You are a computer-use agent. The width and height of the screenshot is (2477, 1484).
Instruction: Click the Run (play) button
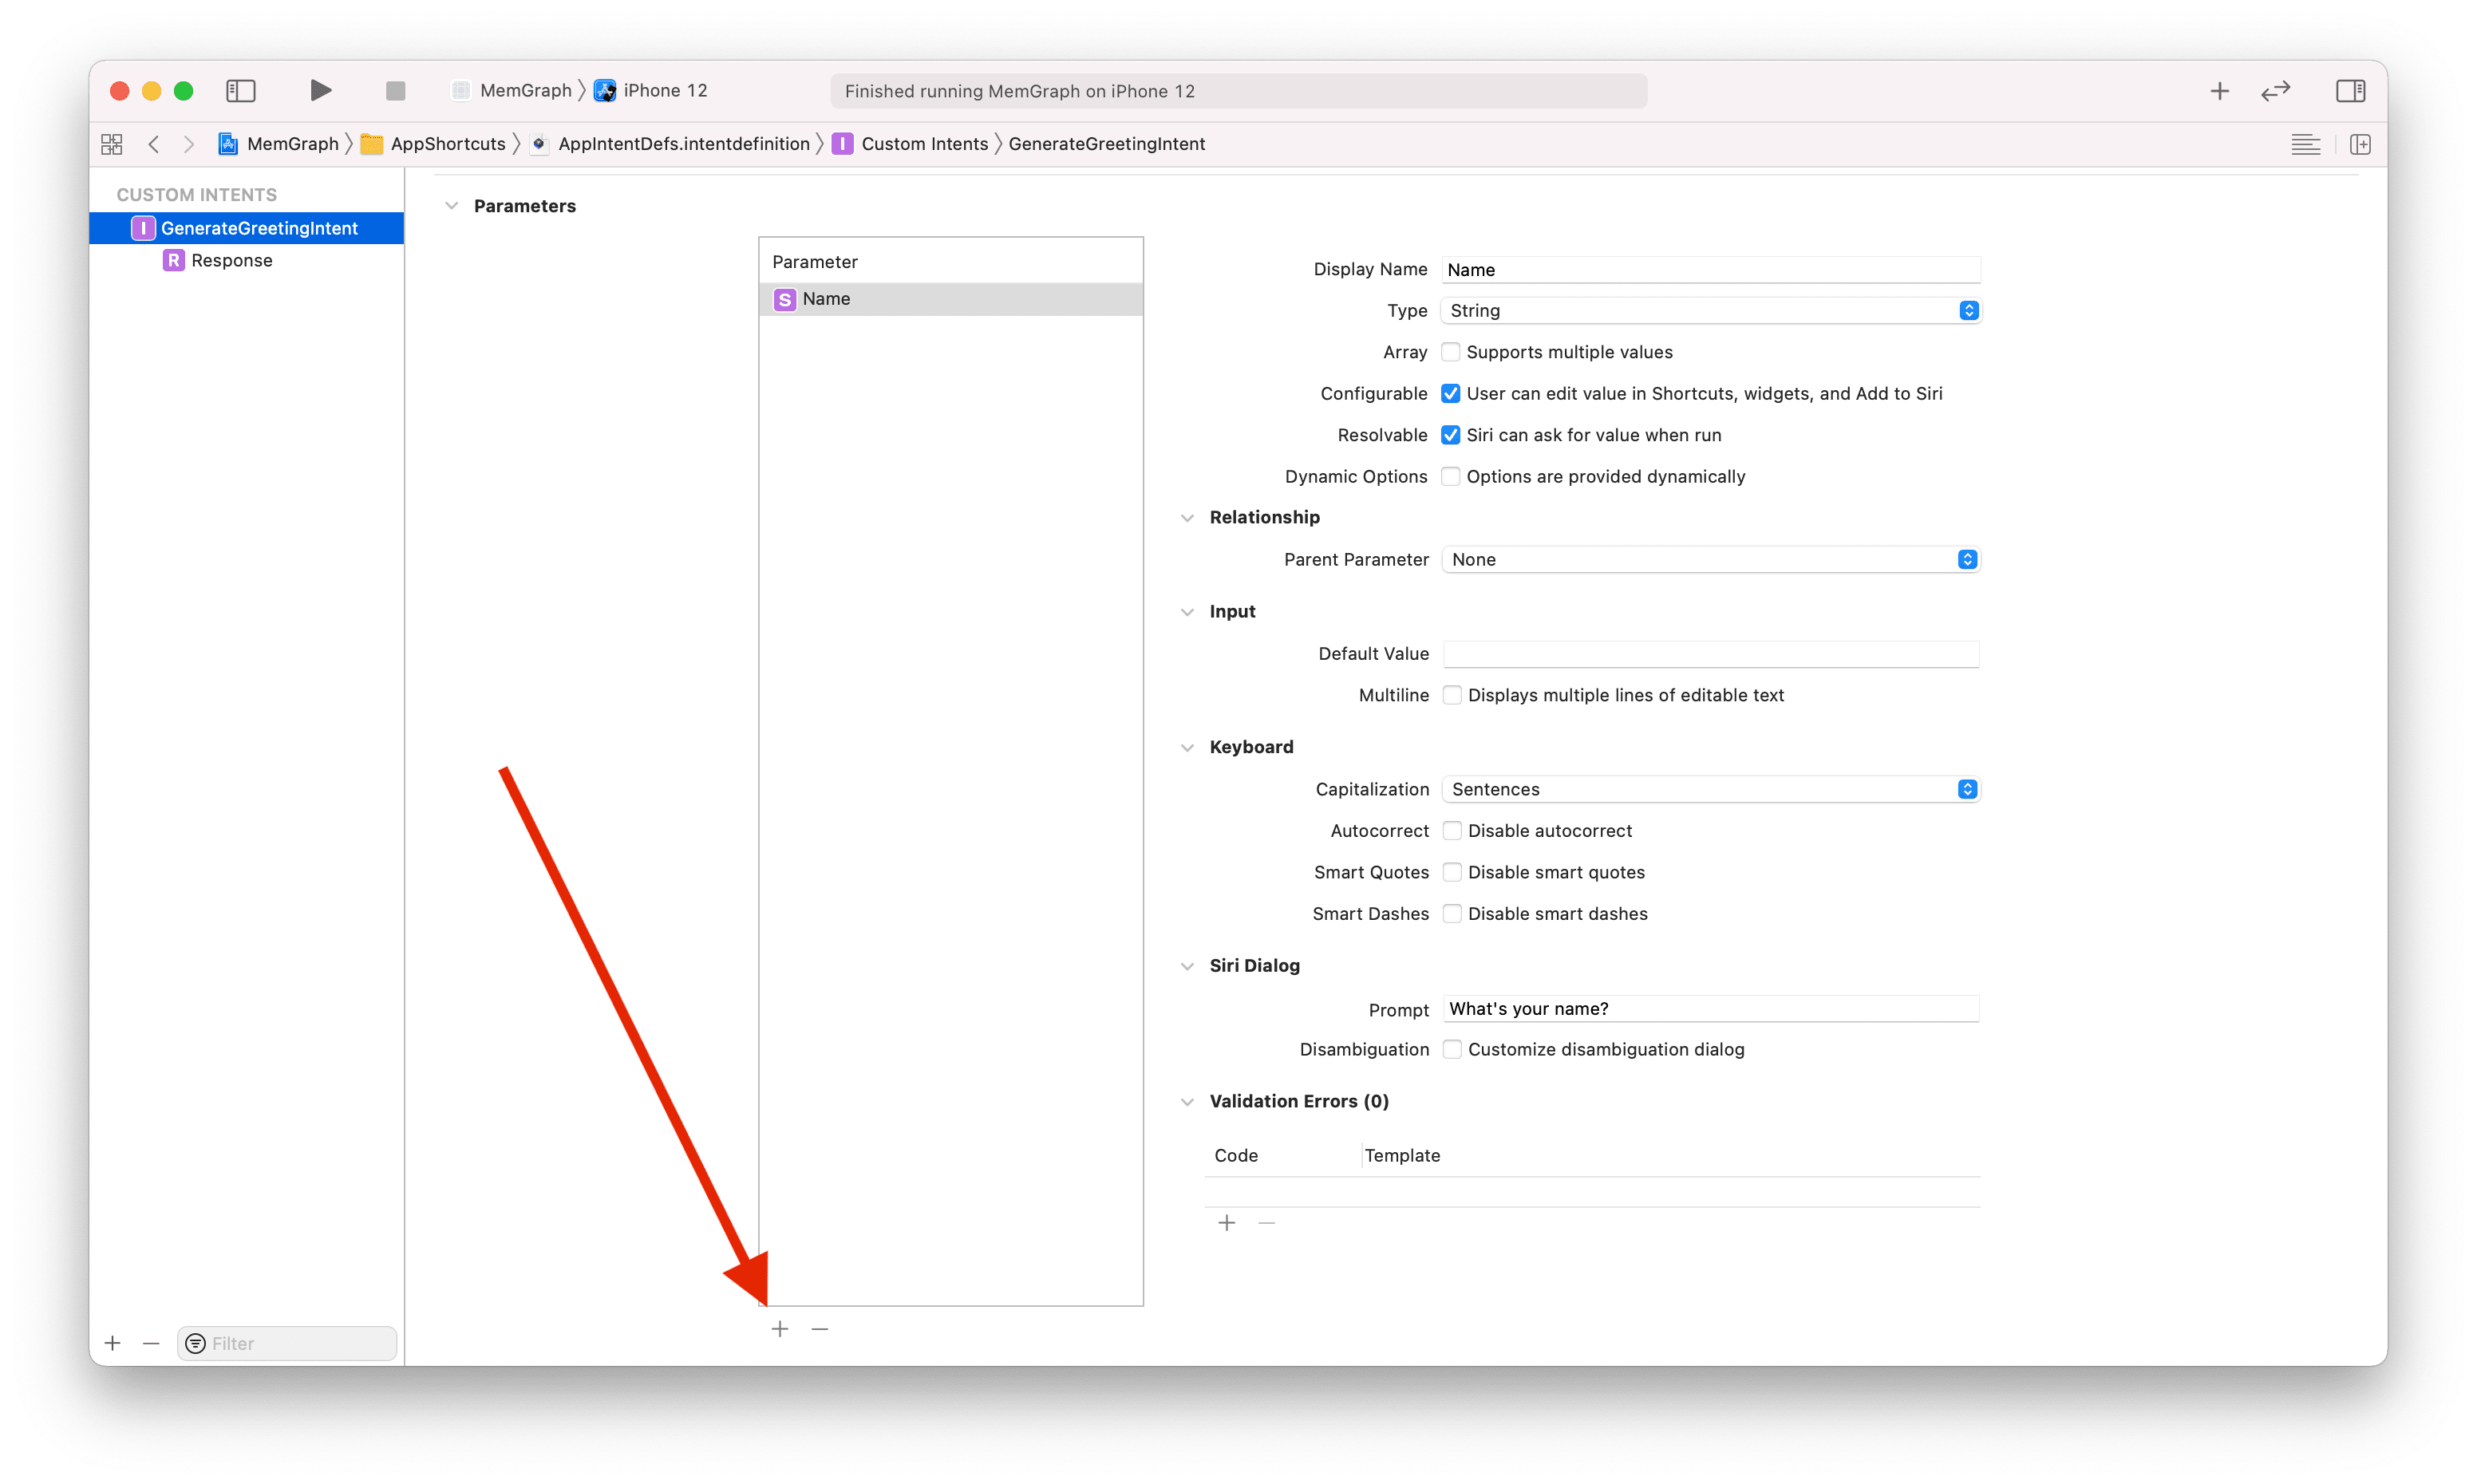[320, 91]
